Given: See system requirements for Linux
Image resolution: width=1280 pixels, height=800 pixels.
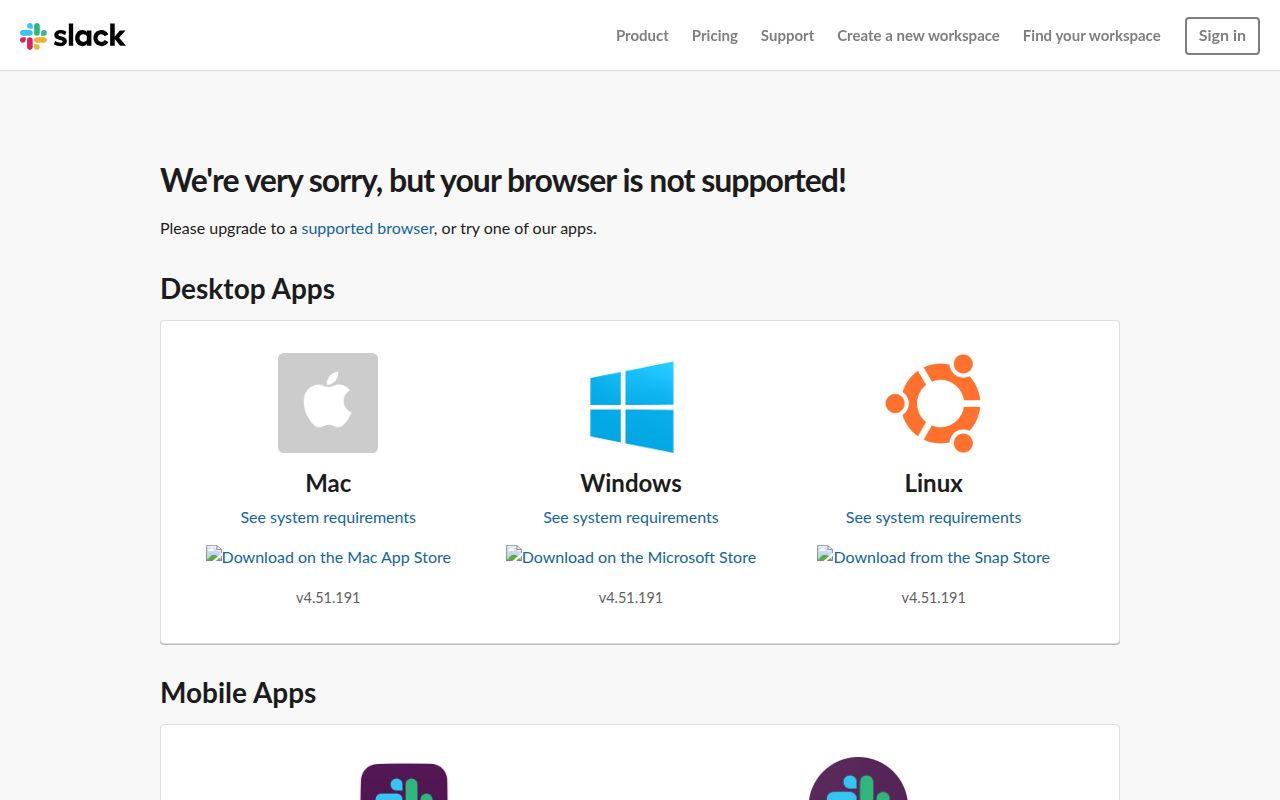Looking at the screenshot, I should pyautogui.click(x=933, y=517).
